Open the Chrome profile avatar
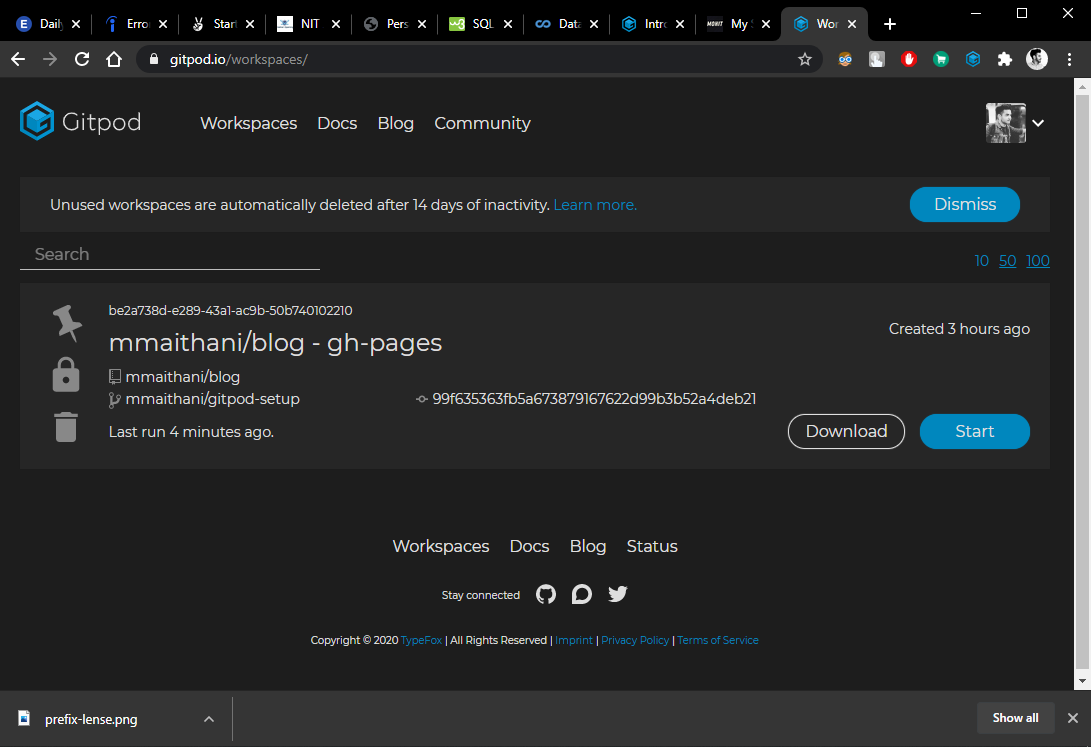Screen dimensions: 1091x747 point(1037,59)
